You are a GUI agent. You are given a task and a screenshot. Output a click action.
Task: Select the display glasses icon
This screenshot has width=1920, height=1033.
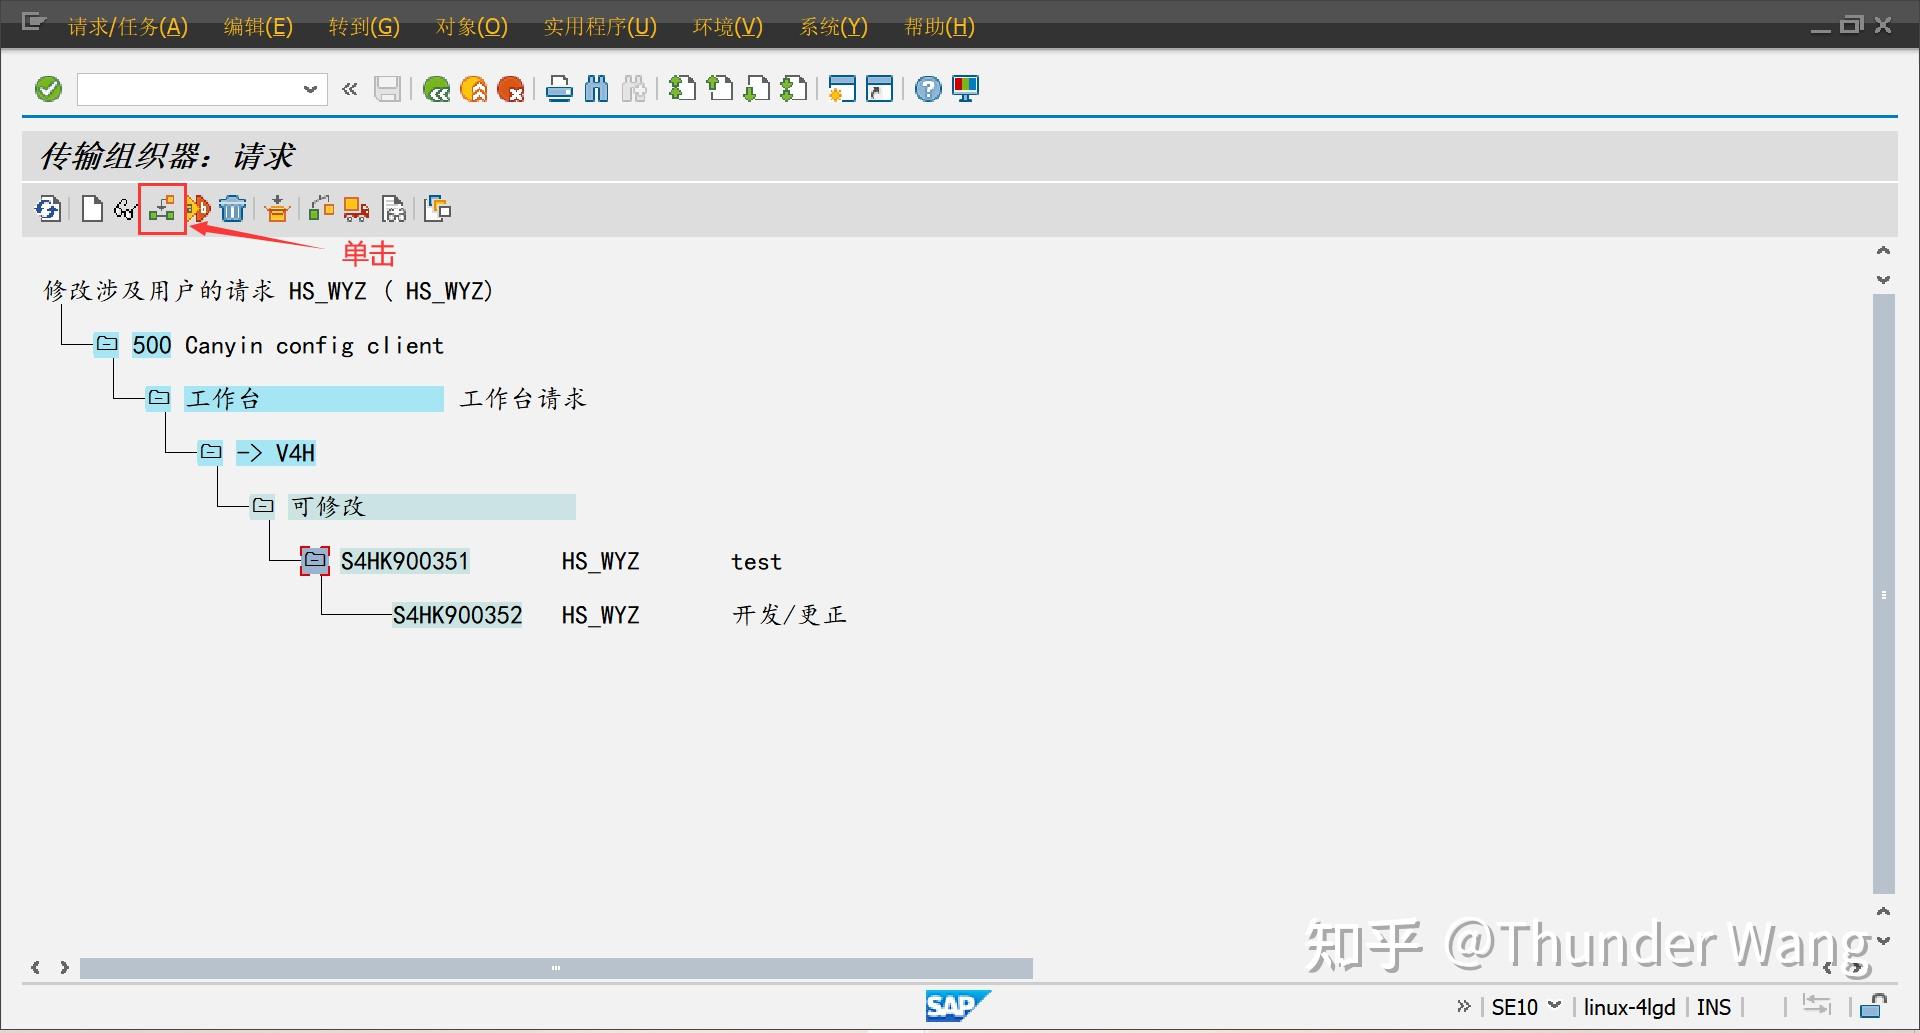[125, 208]
